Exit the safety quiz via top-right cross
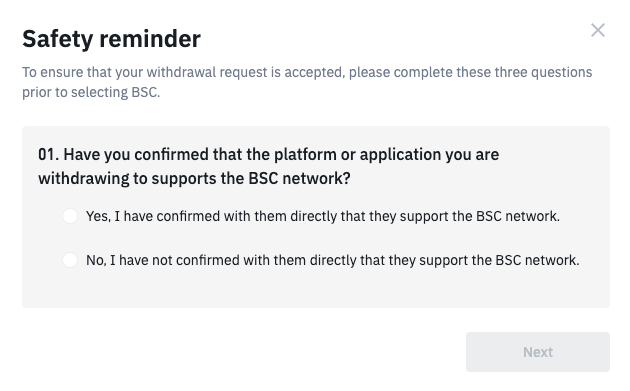Image resolution: width=630 pixels, height=391 pixels. tap(598, 30)
